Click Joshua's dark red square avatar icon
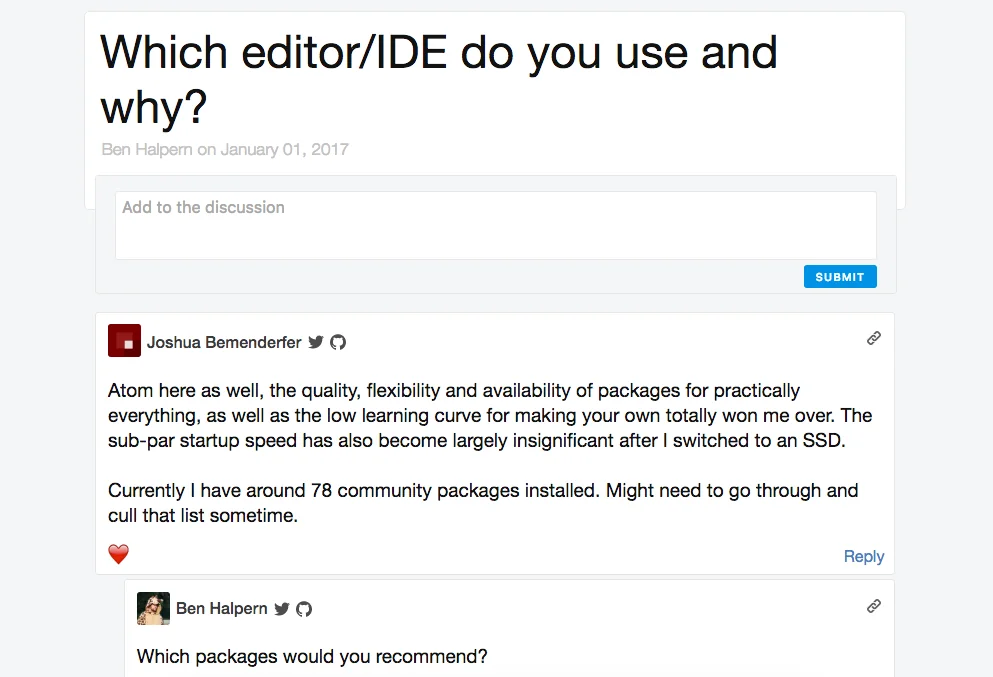The width and height of the screenshot is (993, 677). (x=124, y=340)
